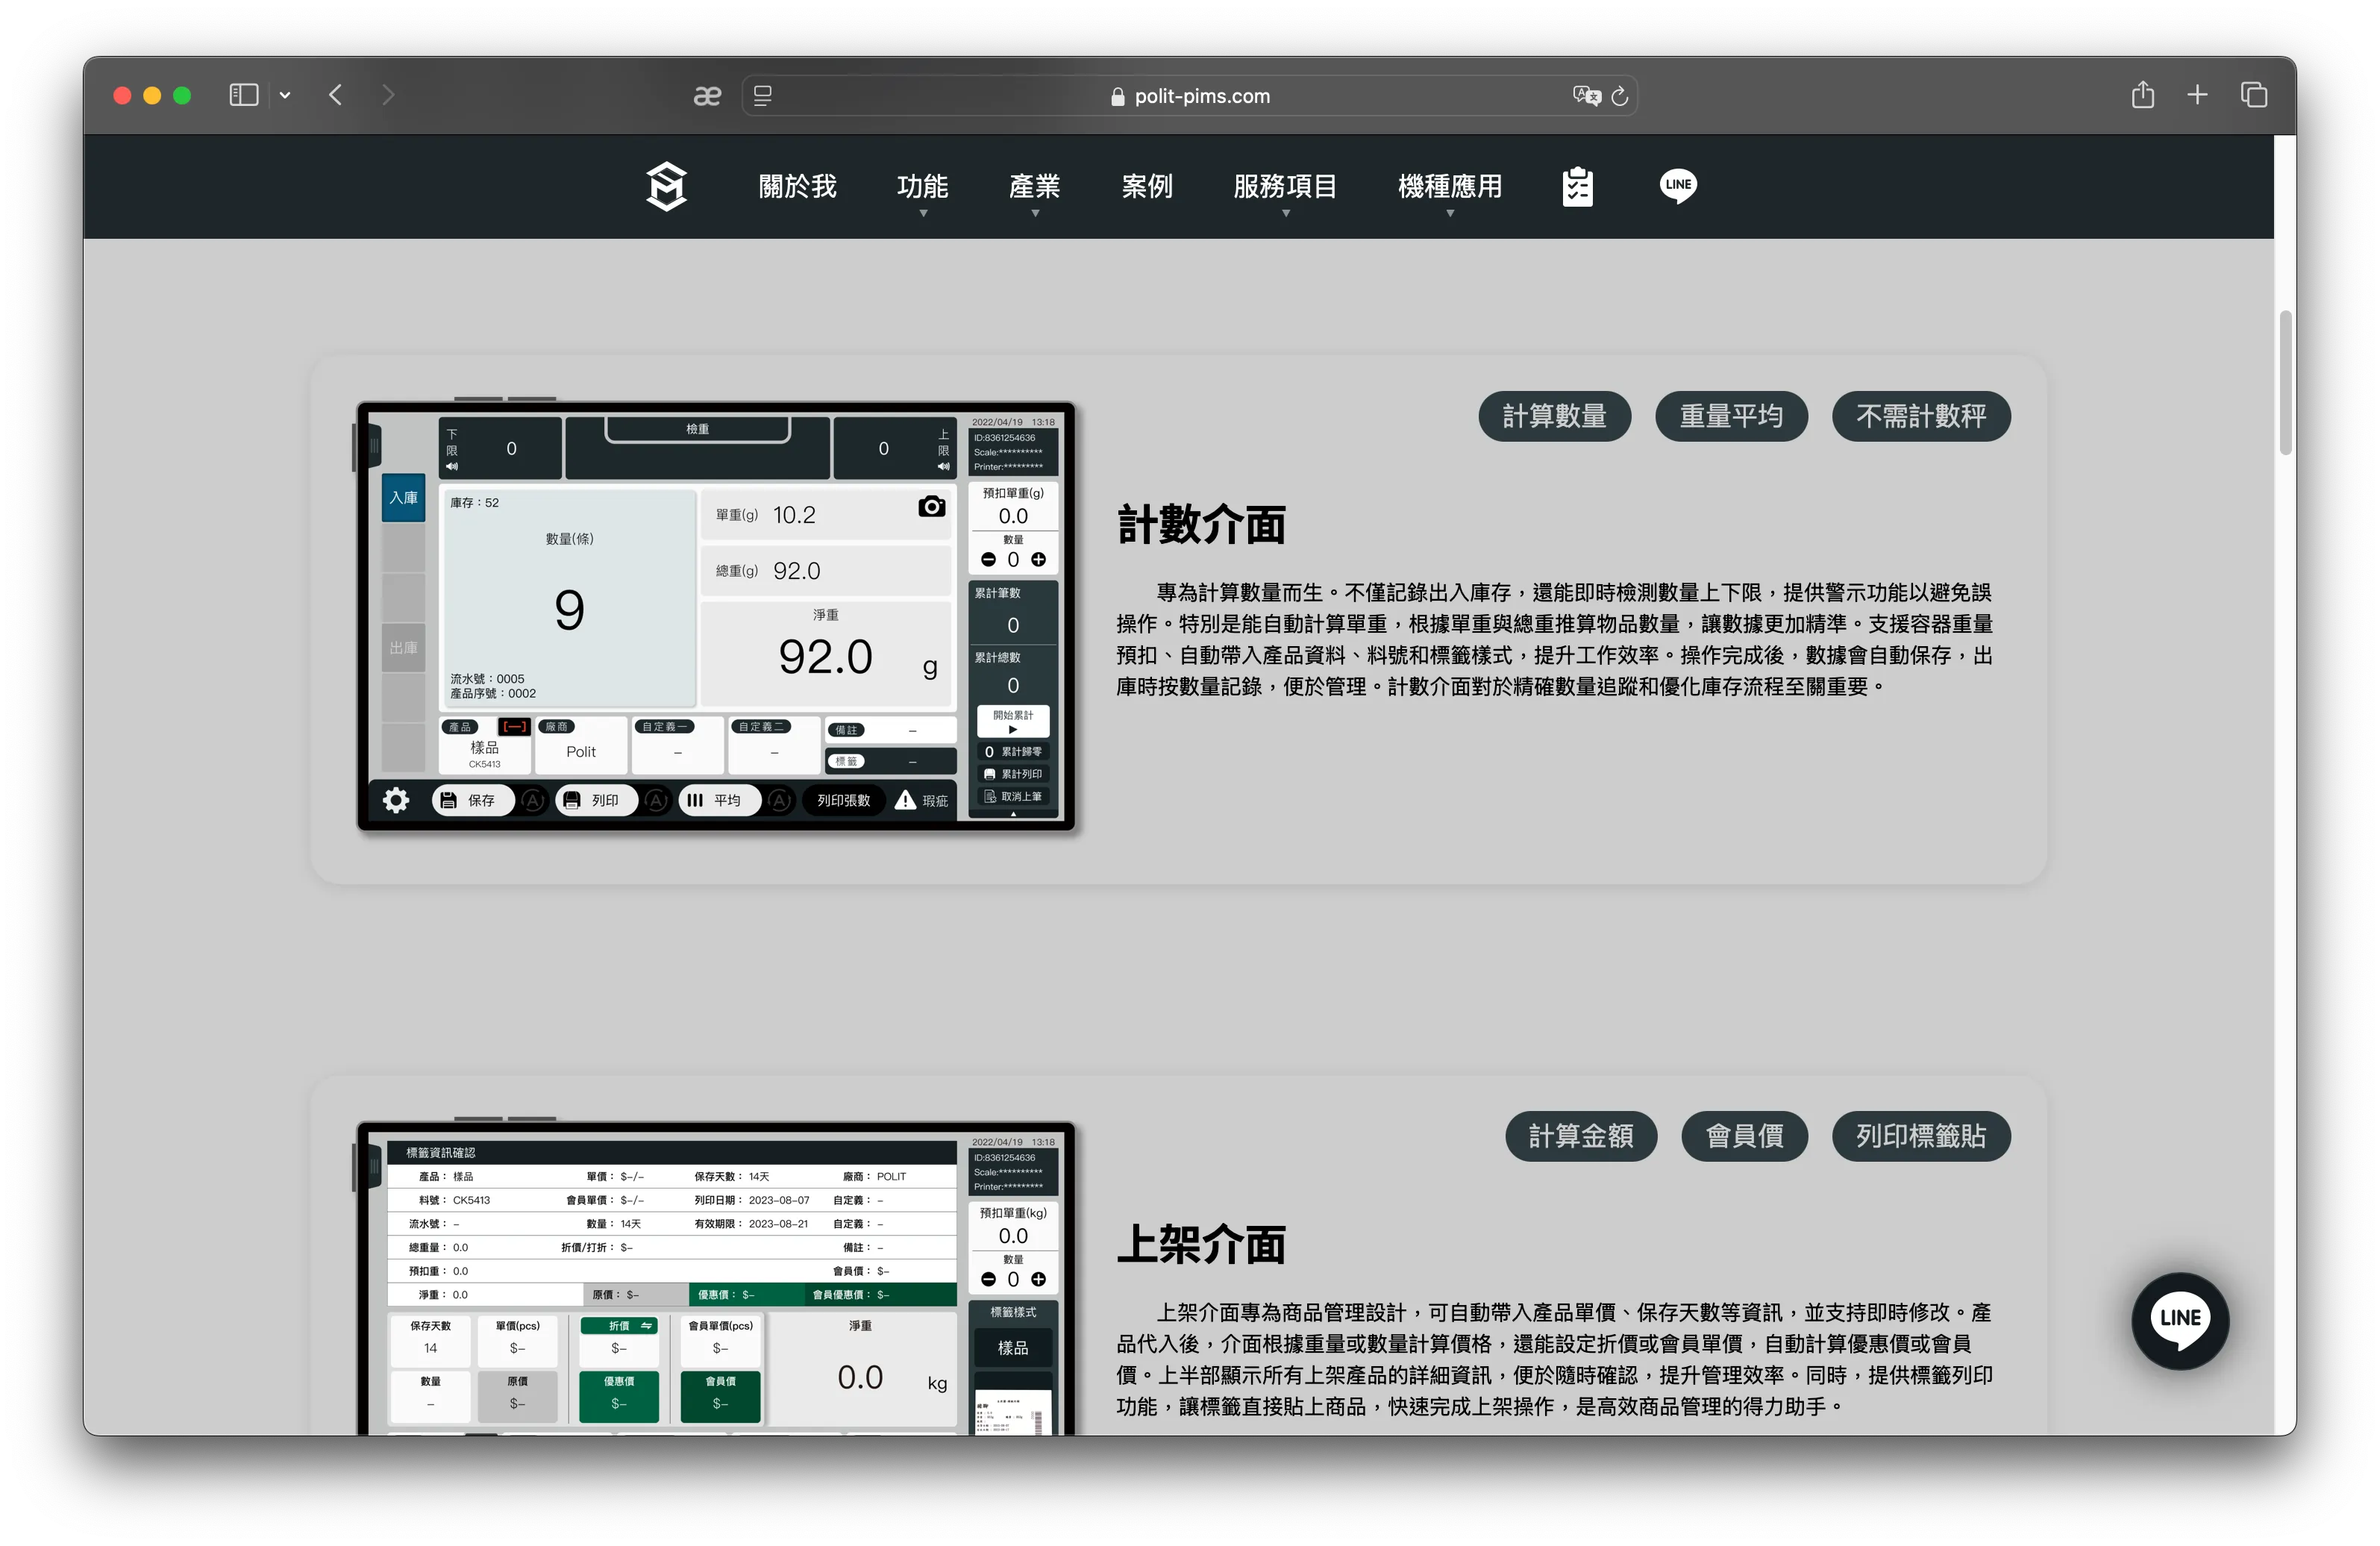Click the minus stepper in counting screenshot

988,560
